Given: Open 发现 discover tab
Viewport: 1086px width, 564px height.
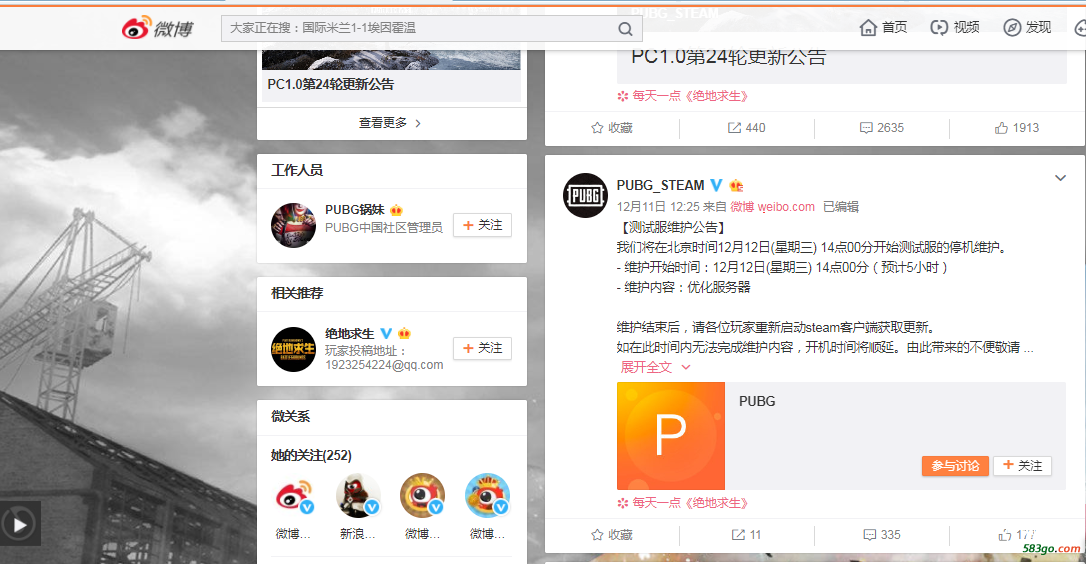Looking at the screenshot, I should 1027,27.
